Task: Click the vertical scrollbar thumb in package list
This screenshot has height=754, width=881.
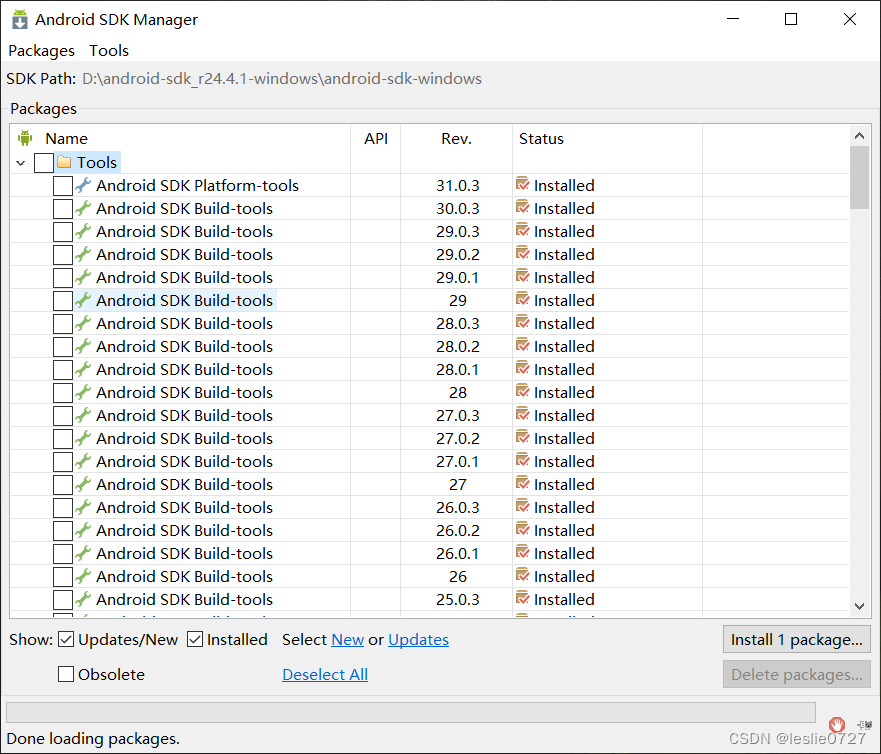Action: click(x=859, y=177)
